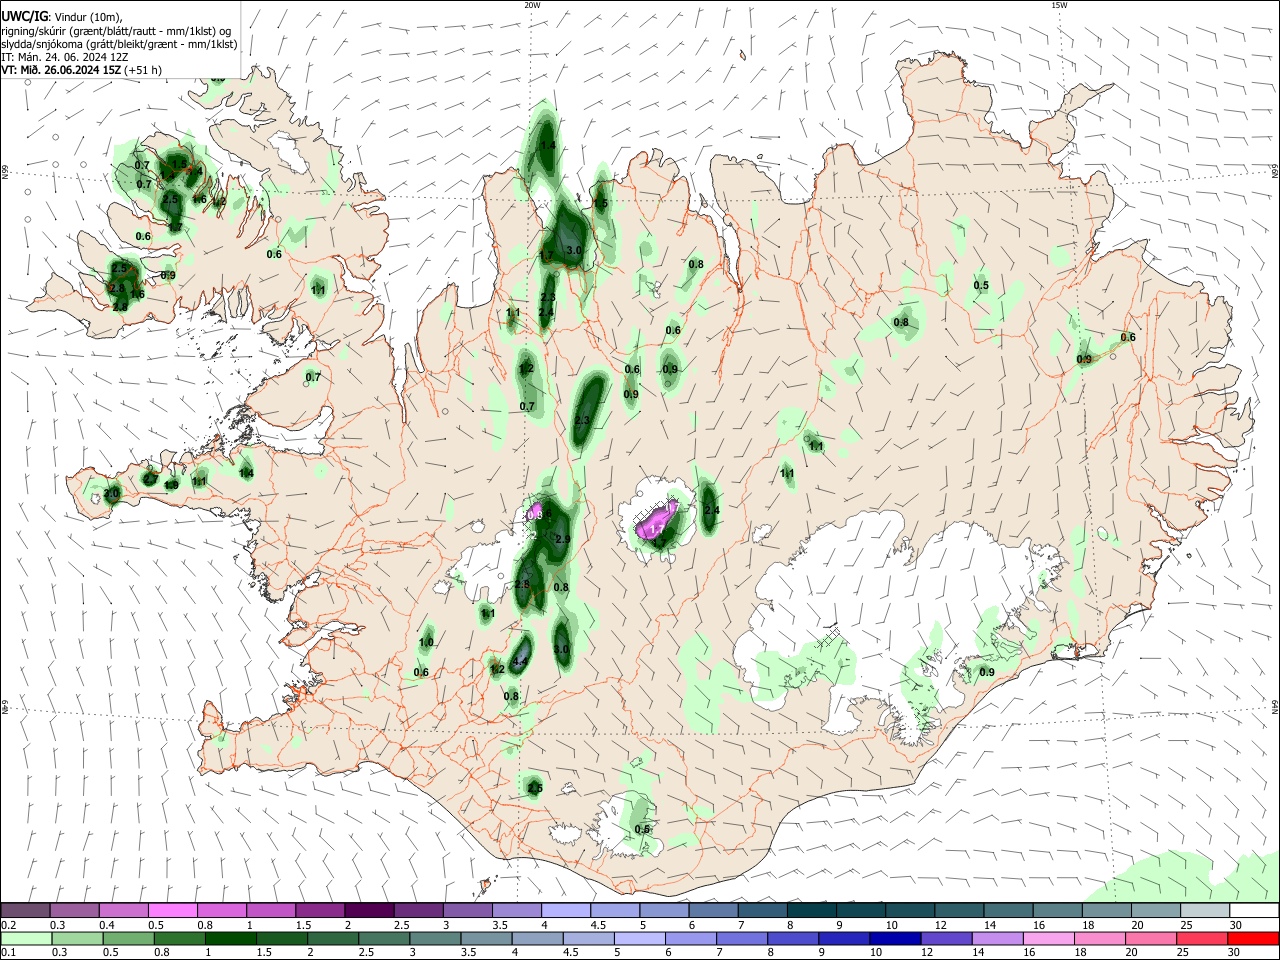Click the (+51 h) forecast offset text
This screenshot has height=960, width=1280.
(143, 70)
